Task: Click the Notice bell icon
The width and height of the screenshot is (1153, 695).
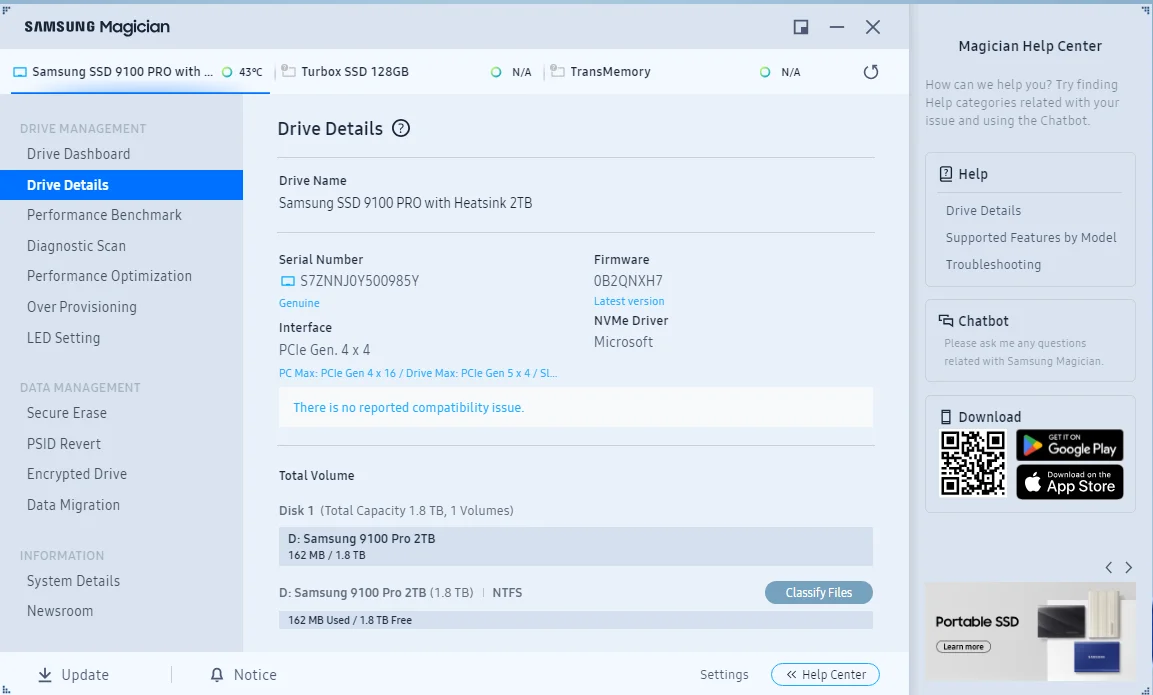Action: (x=217, y=674)
